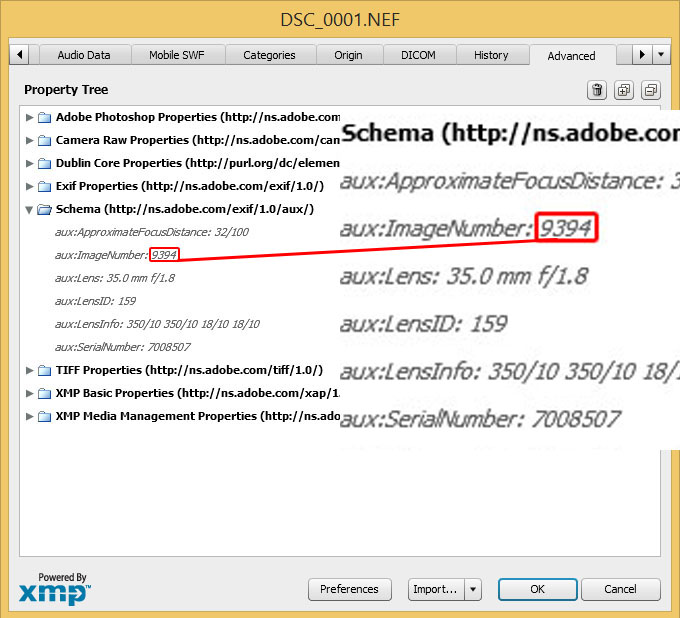Expand the Camera Raw Properties node

29,140
